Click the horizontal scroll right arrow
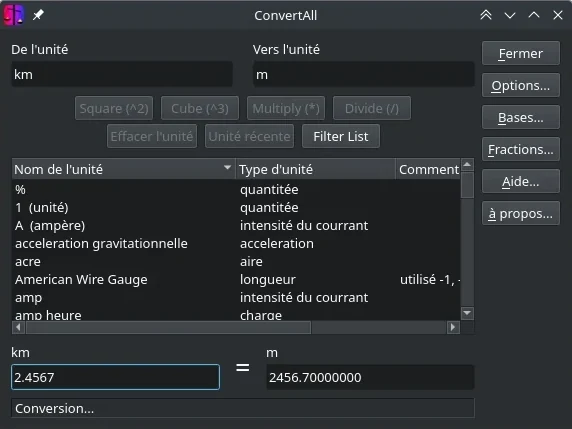572x429 pixels. pos(453,327)
